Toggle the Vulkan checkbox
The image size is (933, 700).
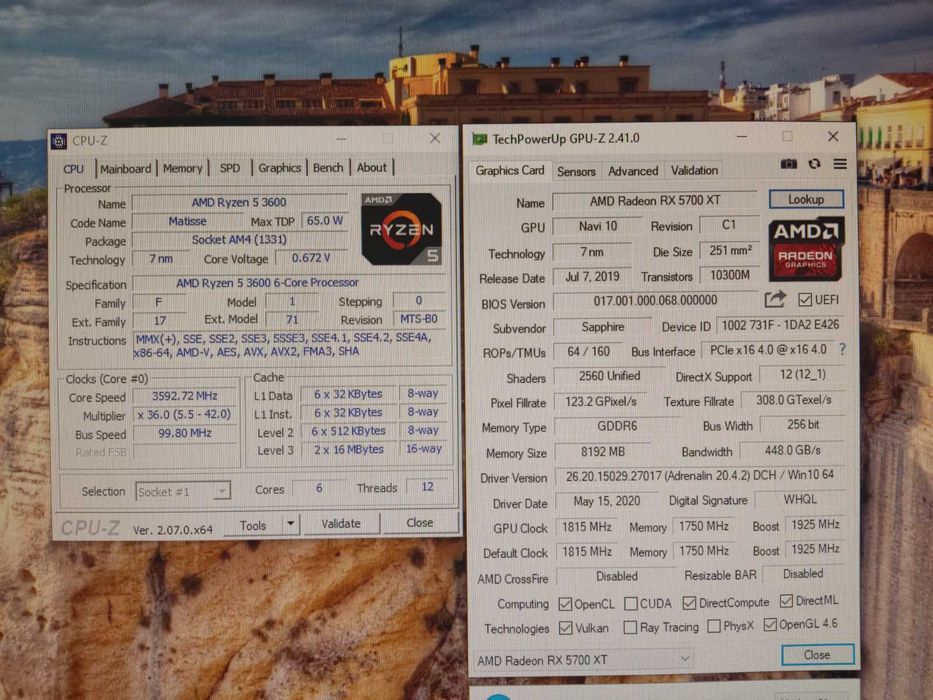(566, 628)
